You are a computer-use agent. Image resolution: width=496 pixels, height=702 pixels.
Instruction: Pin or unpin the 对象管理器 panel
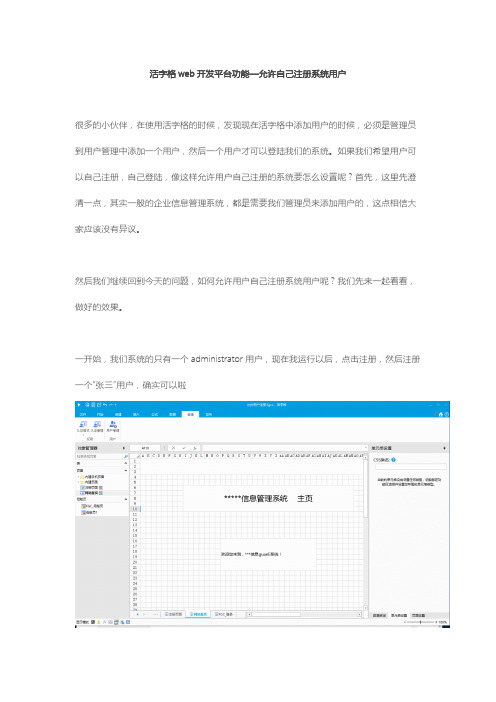tap(124, 448)
